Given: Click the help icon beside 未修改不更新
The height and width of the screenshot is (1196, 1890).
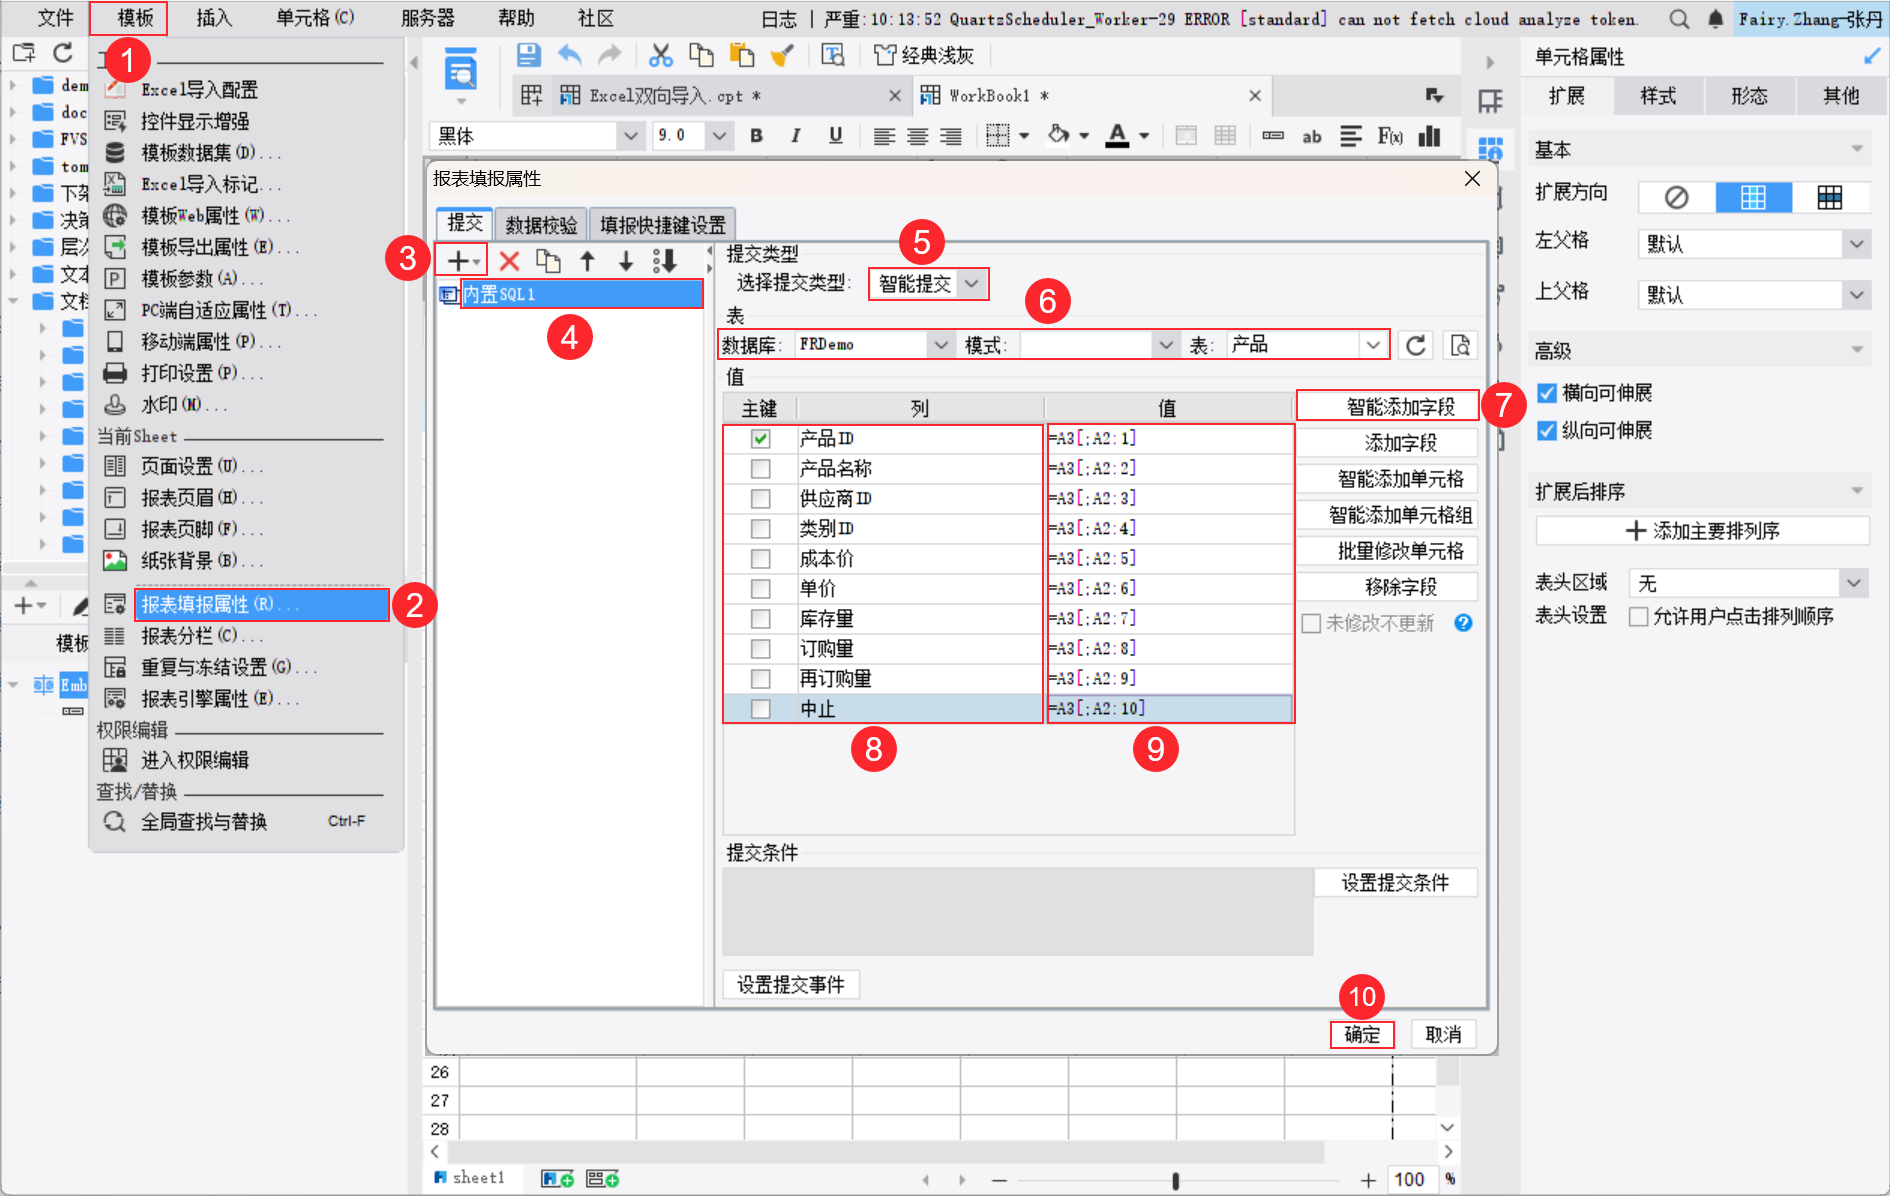Looking at the screenshot, I should click(1463, 623).
